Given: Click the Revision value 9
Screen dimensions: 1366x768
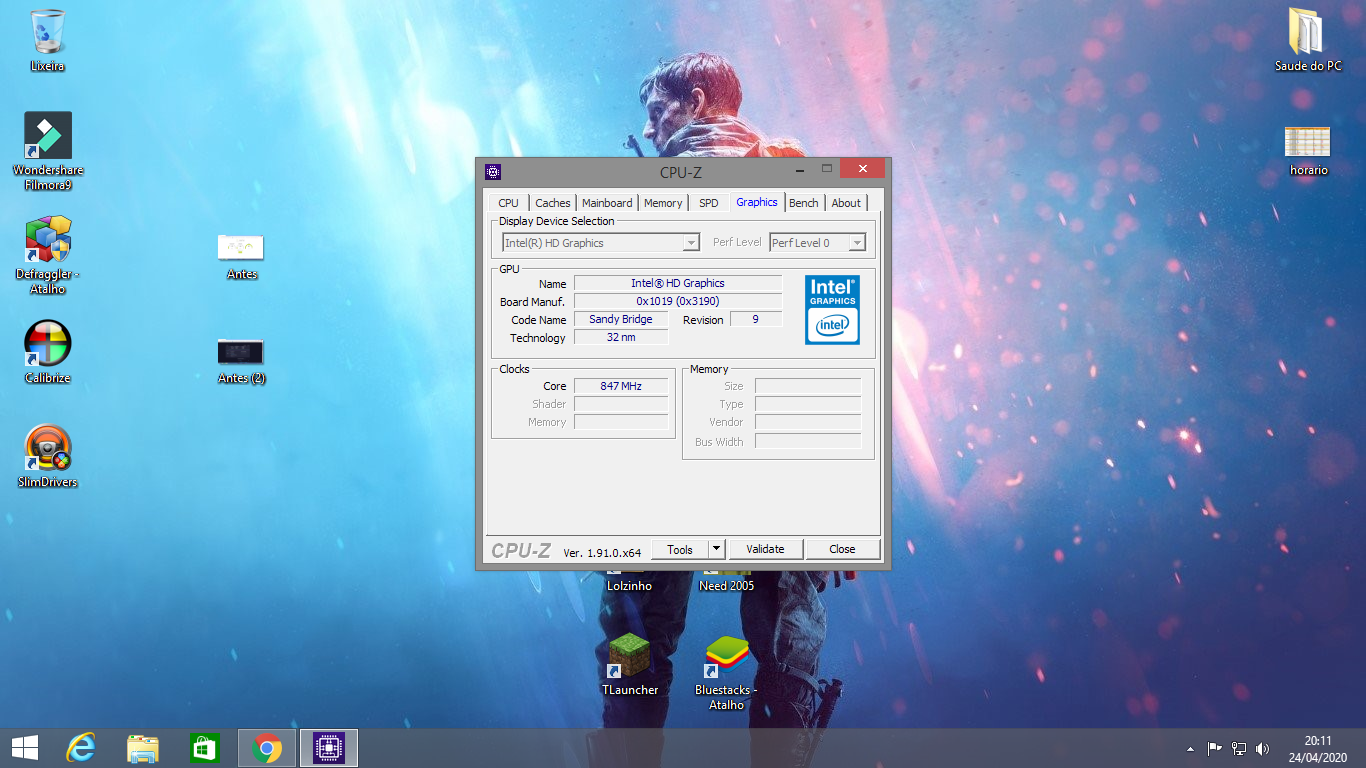Looking at the screenshot, I should (756, 320).
